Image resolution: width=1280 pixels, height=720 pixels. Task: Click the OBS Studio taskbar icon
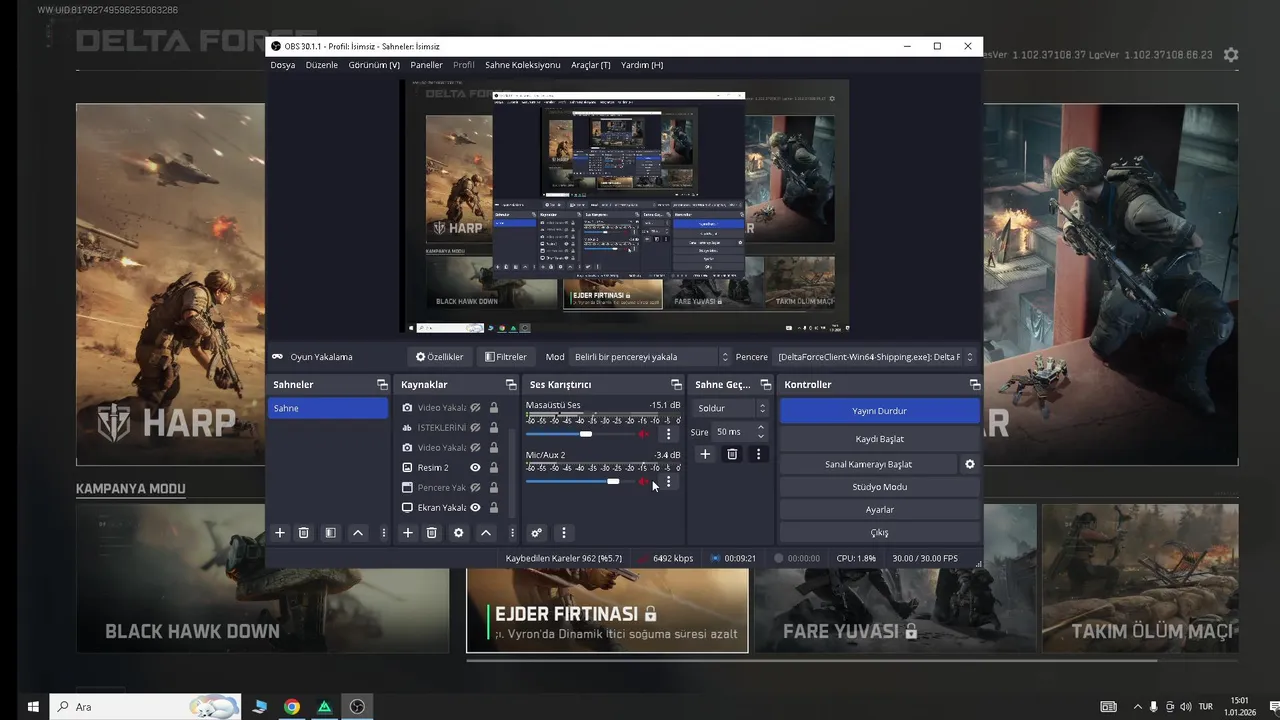357,707
